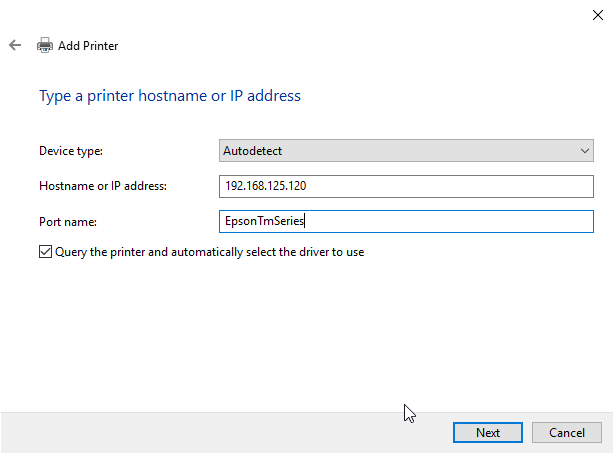Open the Autodetect device type dropdown
This screenshot has width=614, height=454.
tap(406, 150)
